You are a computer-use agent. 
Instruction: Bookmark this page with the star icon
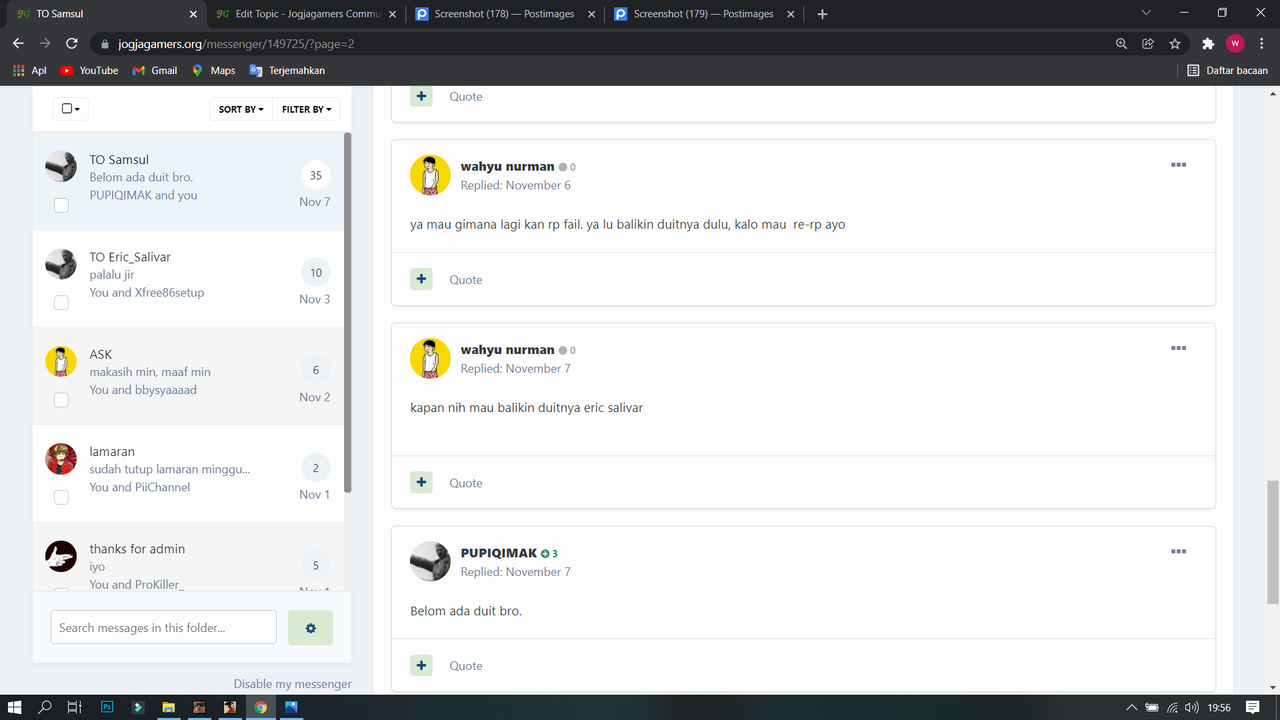(1175, 44)
